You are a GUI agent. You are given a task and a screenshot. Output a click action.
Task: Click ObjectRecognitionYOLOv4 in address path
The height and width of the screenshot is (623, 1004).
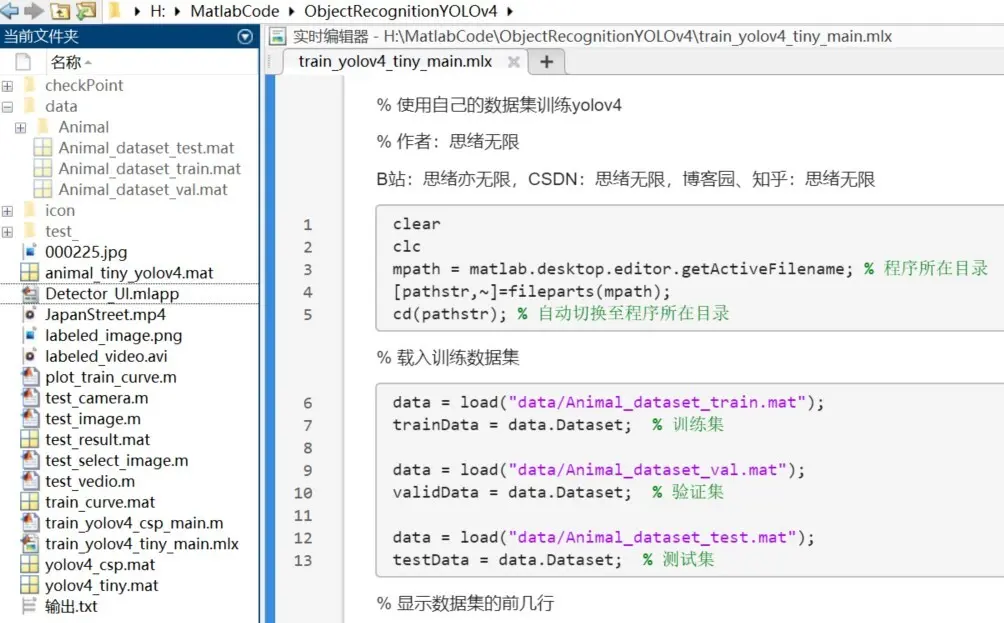[400, 11]
